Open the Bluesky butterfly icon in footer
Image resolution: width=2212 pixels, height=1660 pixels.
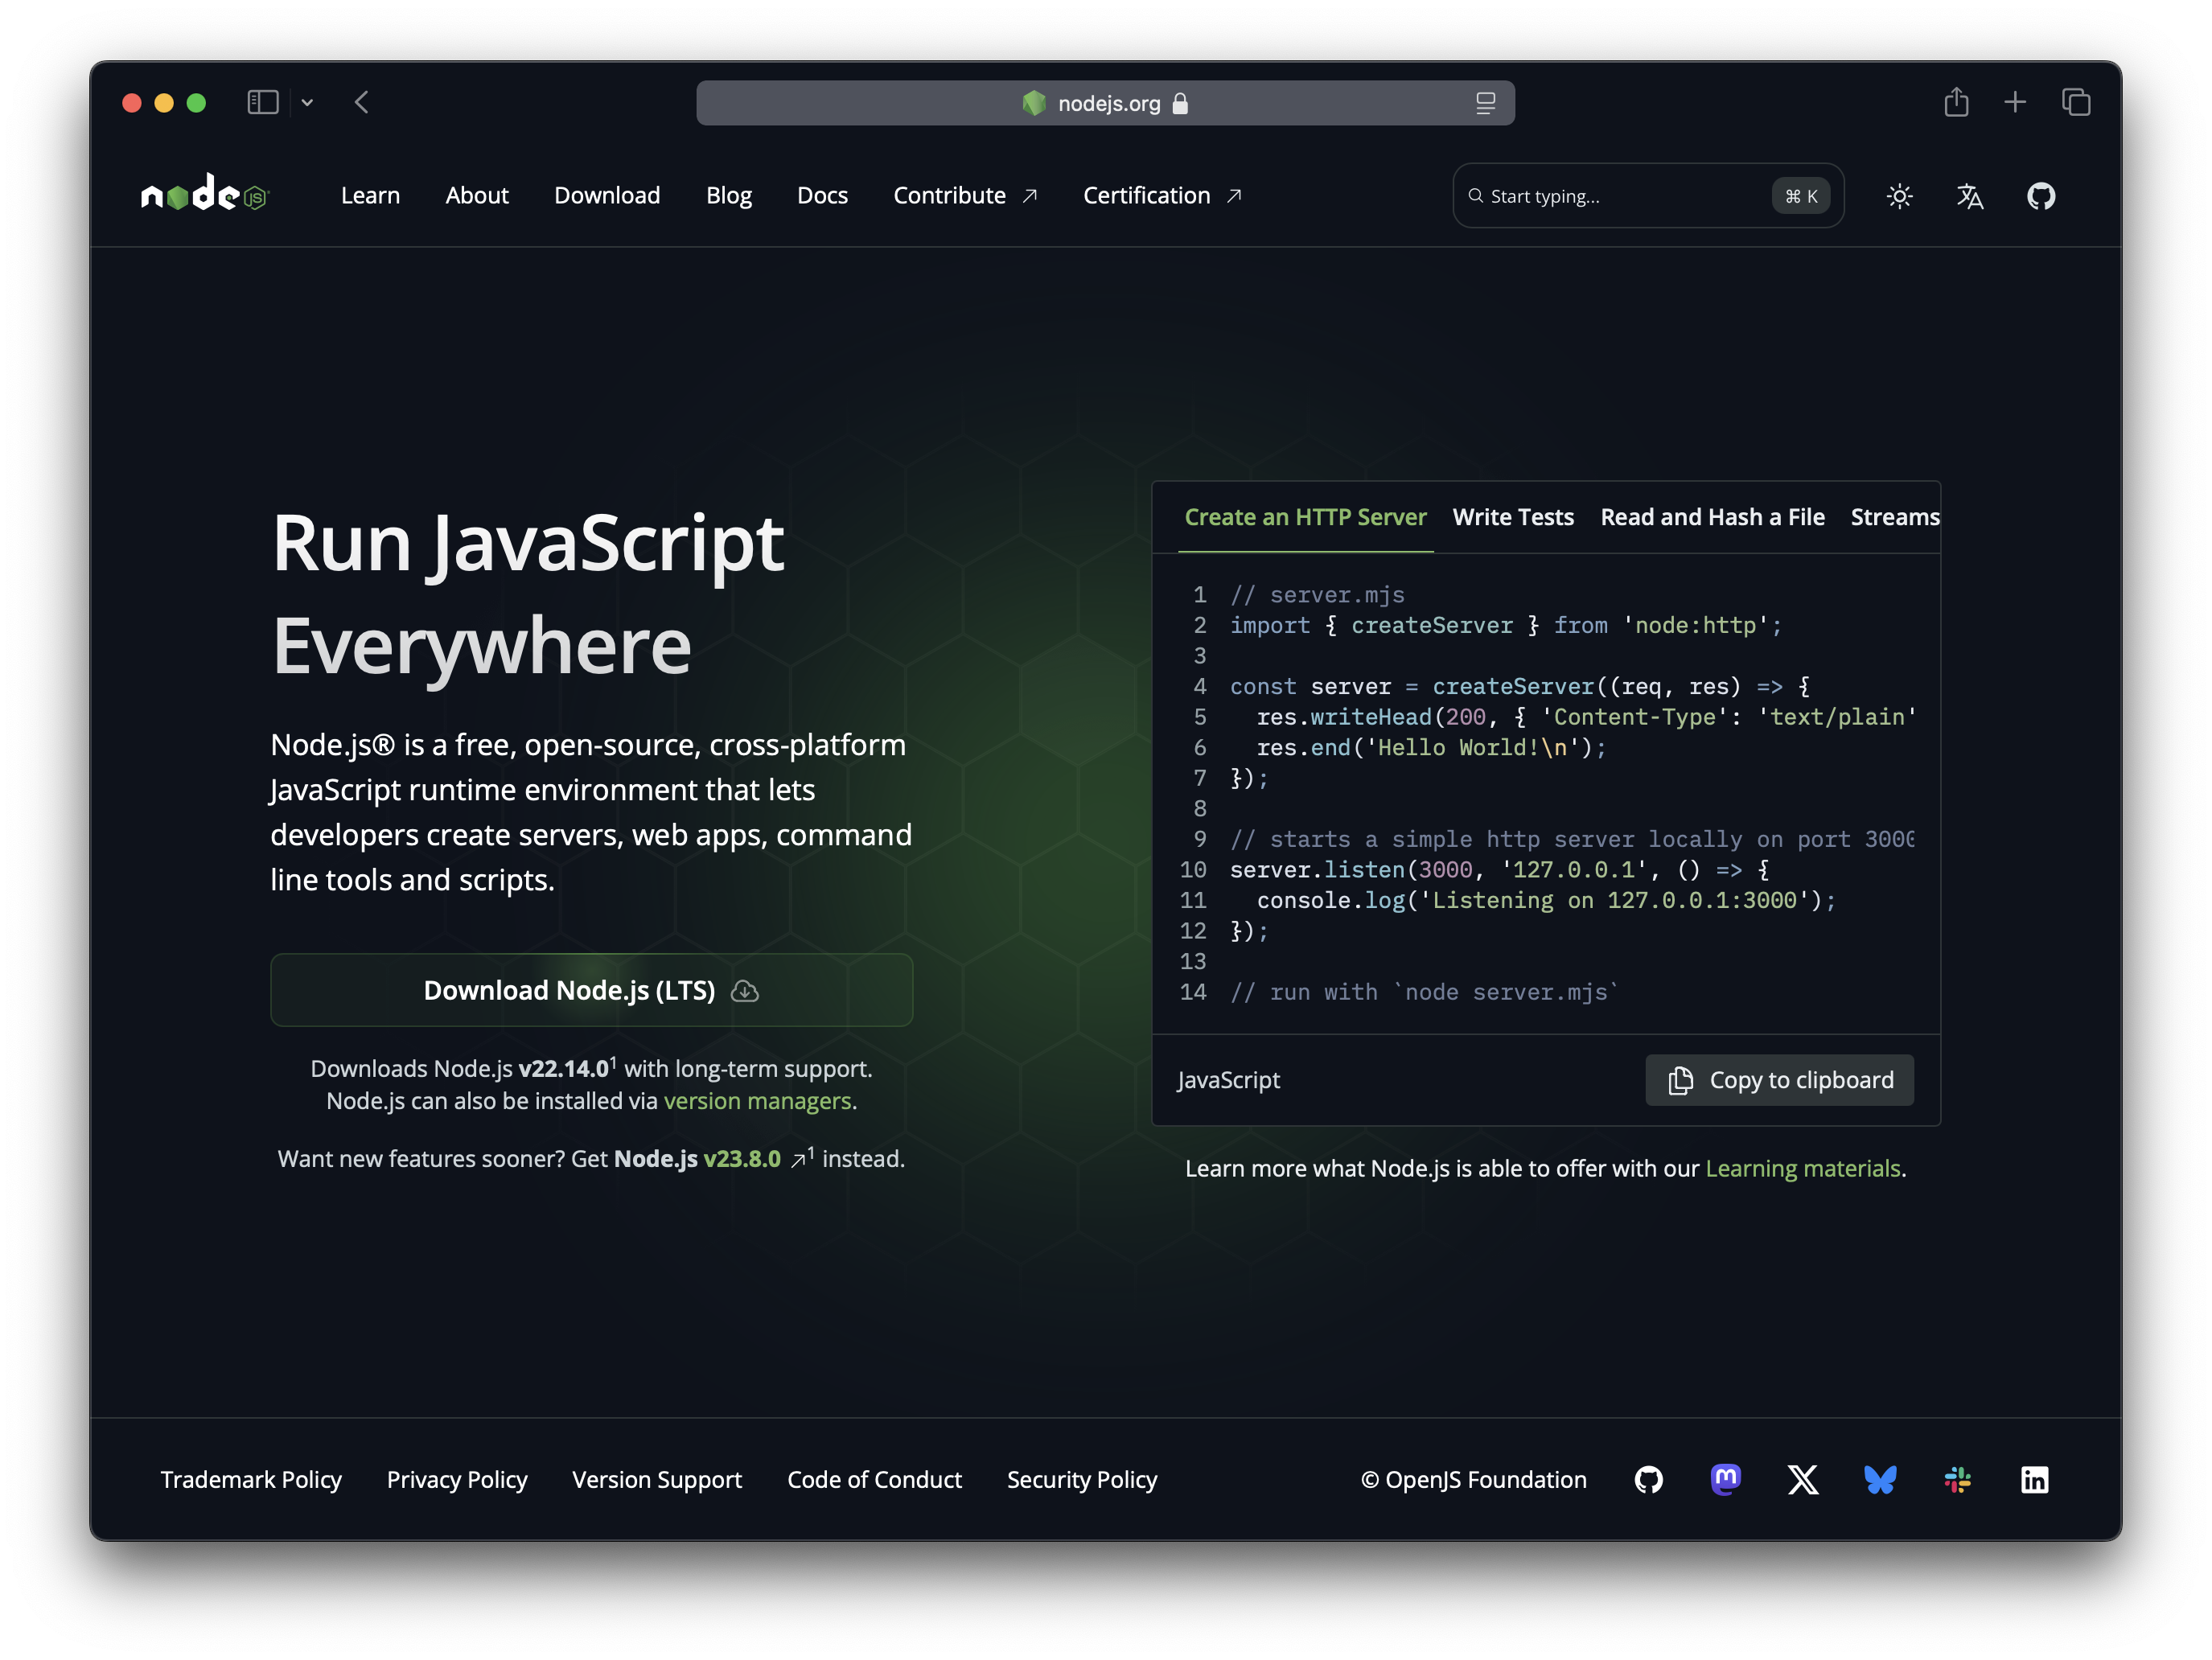(1880, 1479)
